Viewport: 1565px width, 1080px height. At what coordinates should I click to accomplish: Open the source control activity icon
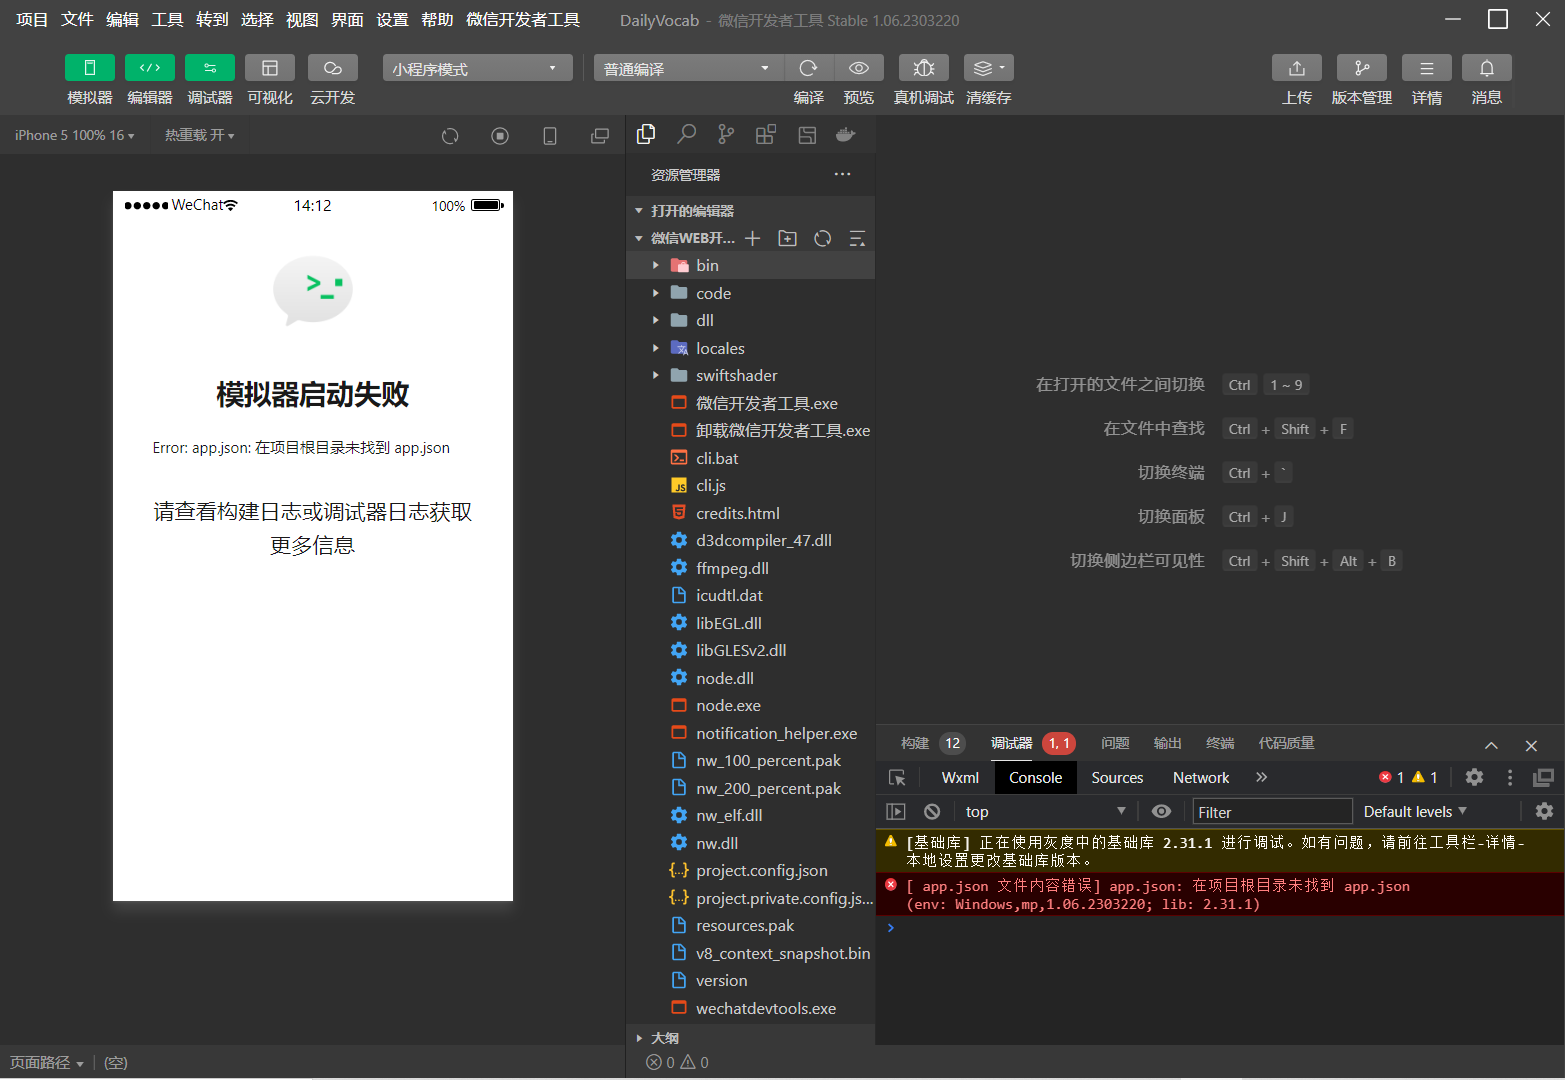click(726, 134)
